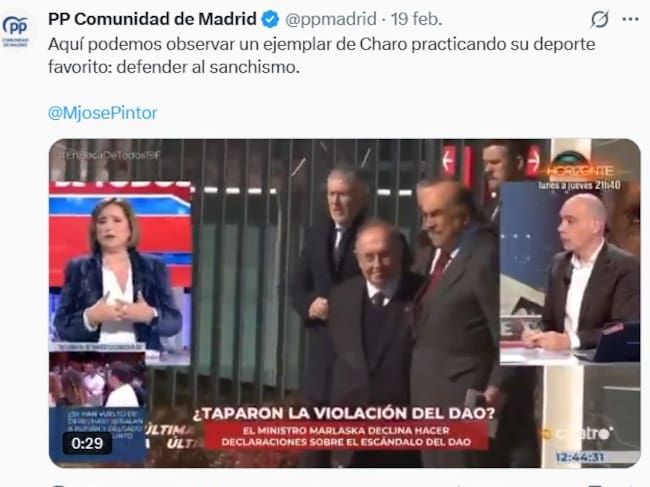Image resolution: width=650 pixels, height=487 pixels.
Task: Click the ¿Taparon la violación del DAO? headline
Action: click(344, 413)
